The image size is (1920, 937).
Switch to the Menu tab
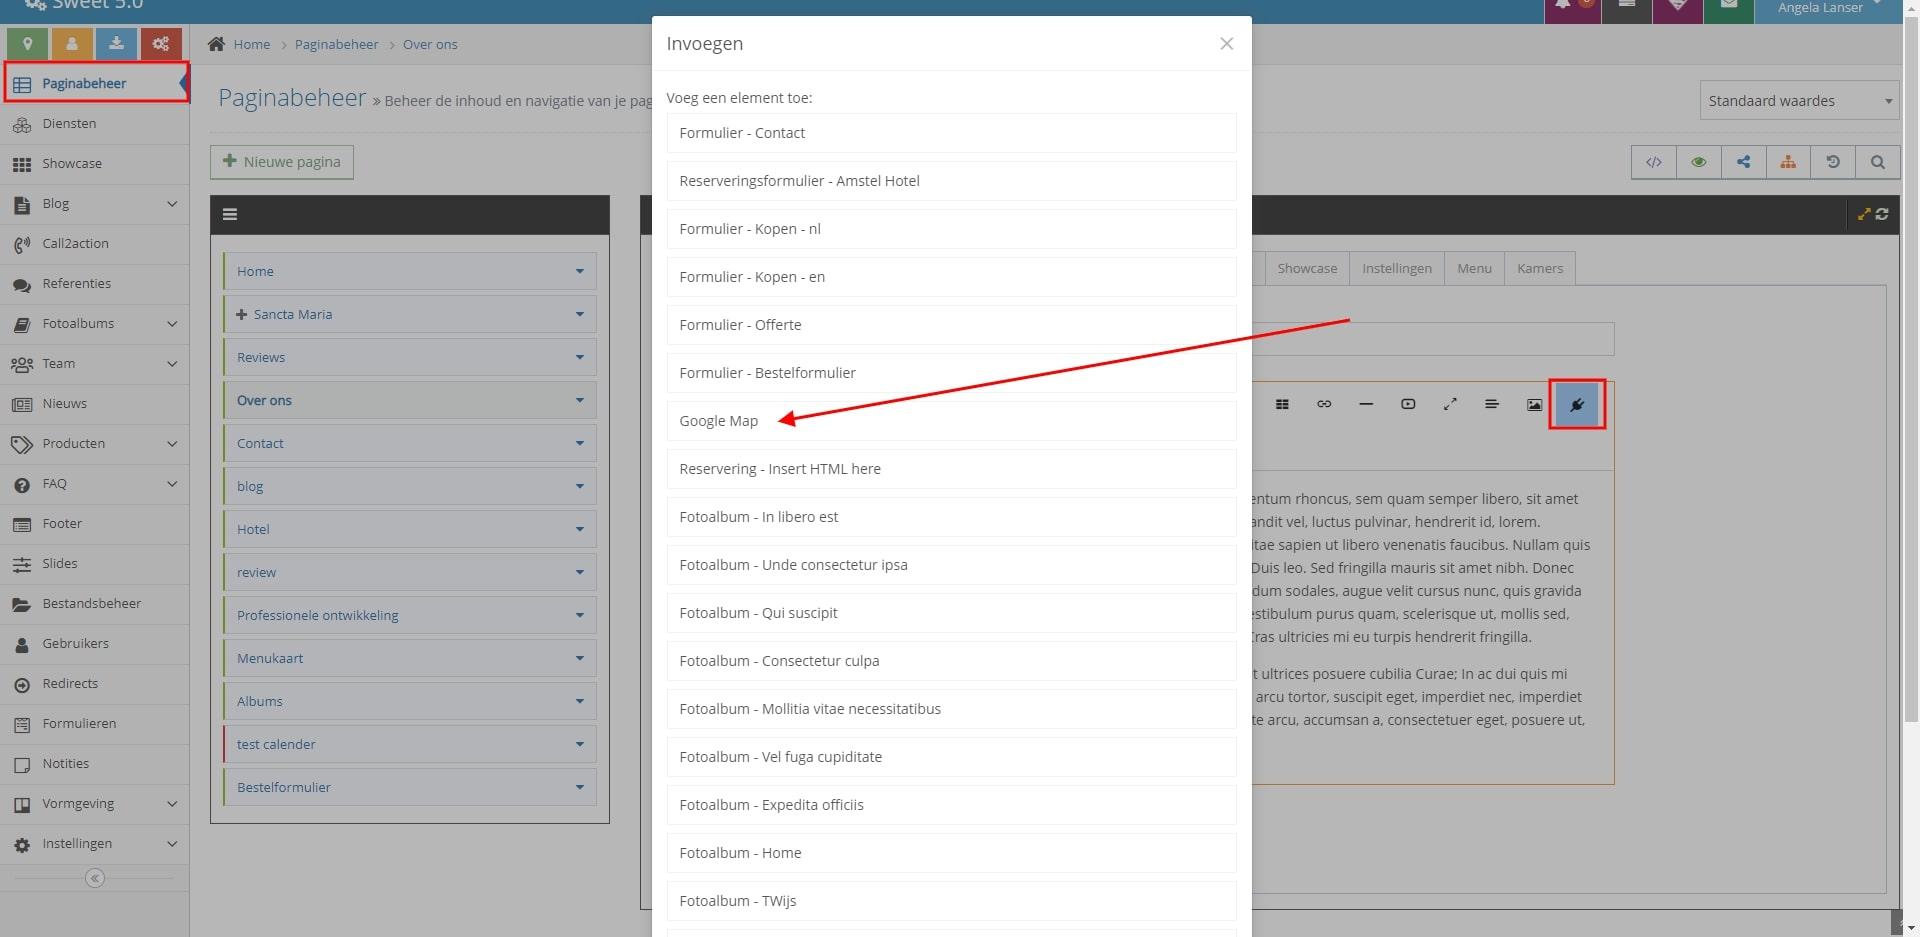point(1474,268)
